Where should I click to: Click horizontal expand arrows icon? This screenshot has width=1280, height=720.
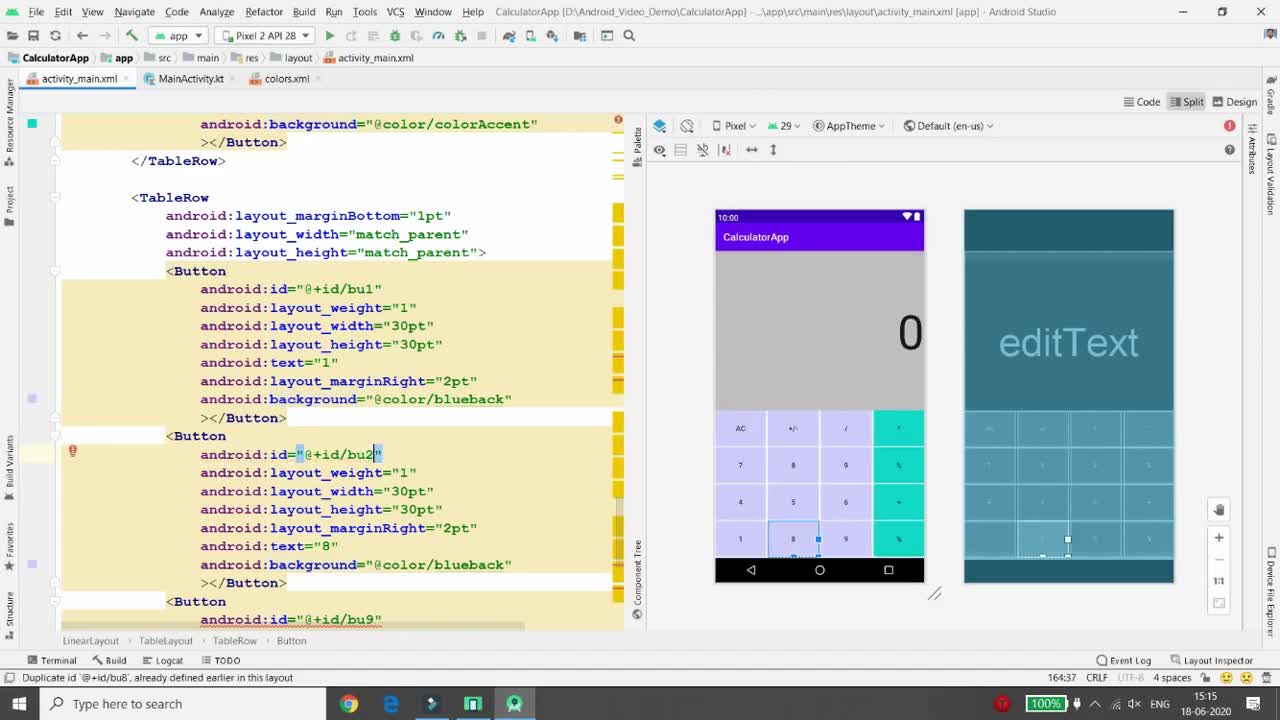coord(752,150)
